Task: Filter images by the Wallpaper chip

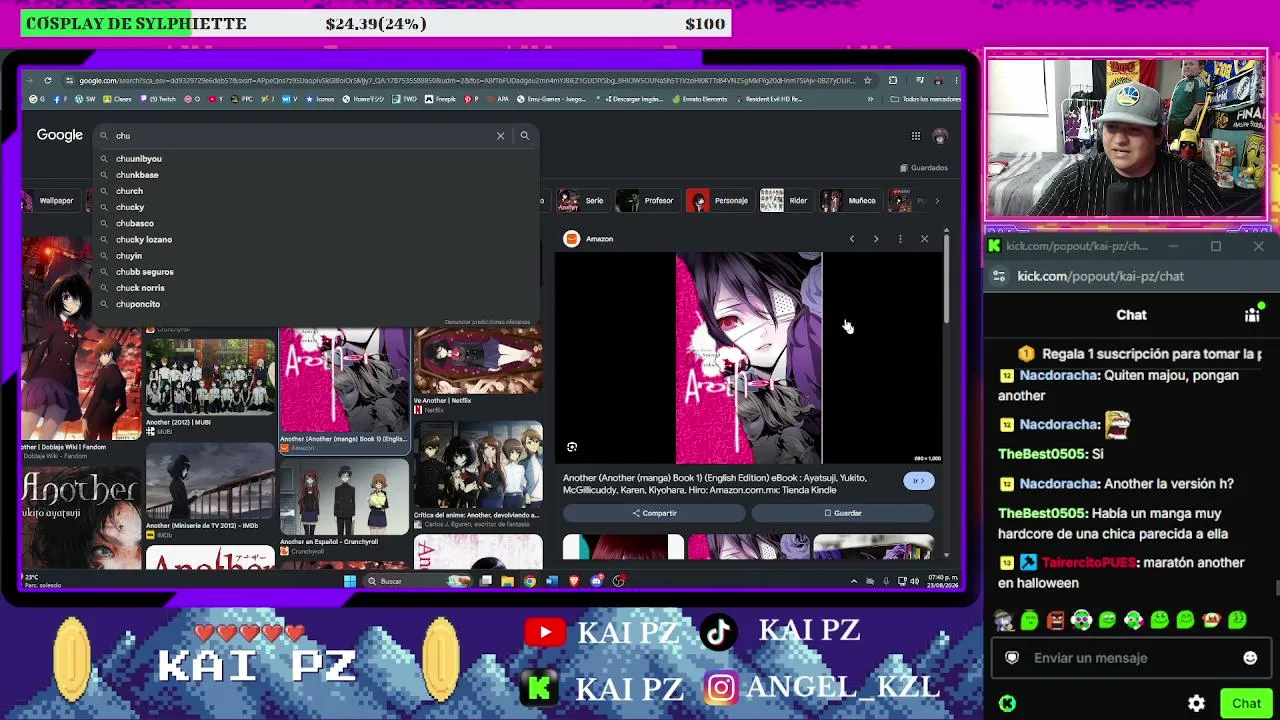Action: click(x=50, y=201)
